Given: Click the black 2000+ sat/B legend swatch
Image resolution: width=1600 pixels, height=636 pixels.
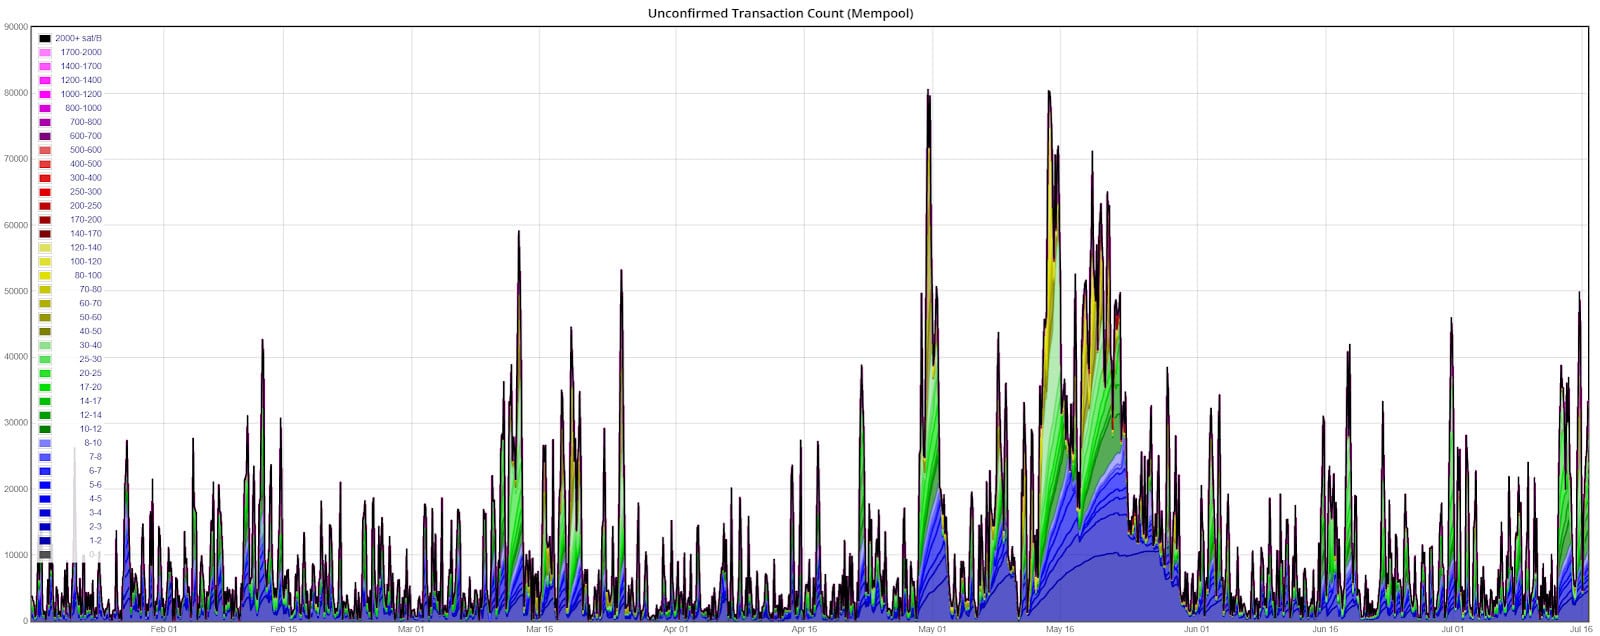Looking at the screenshot, I should [45, 38].
